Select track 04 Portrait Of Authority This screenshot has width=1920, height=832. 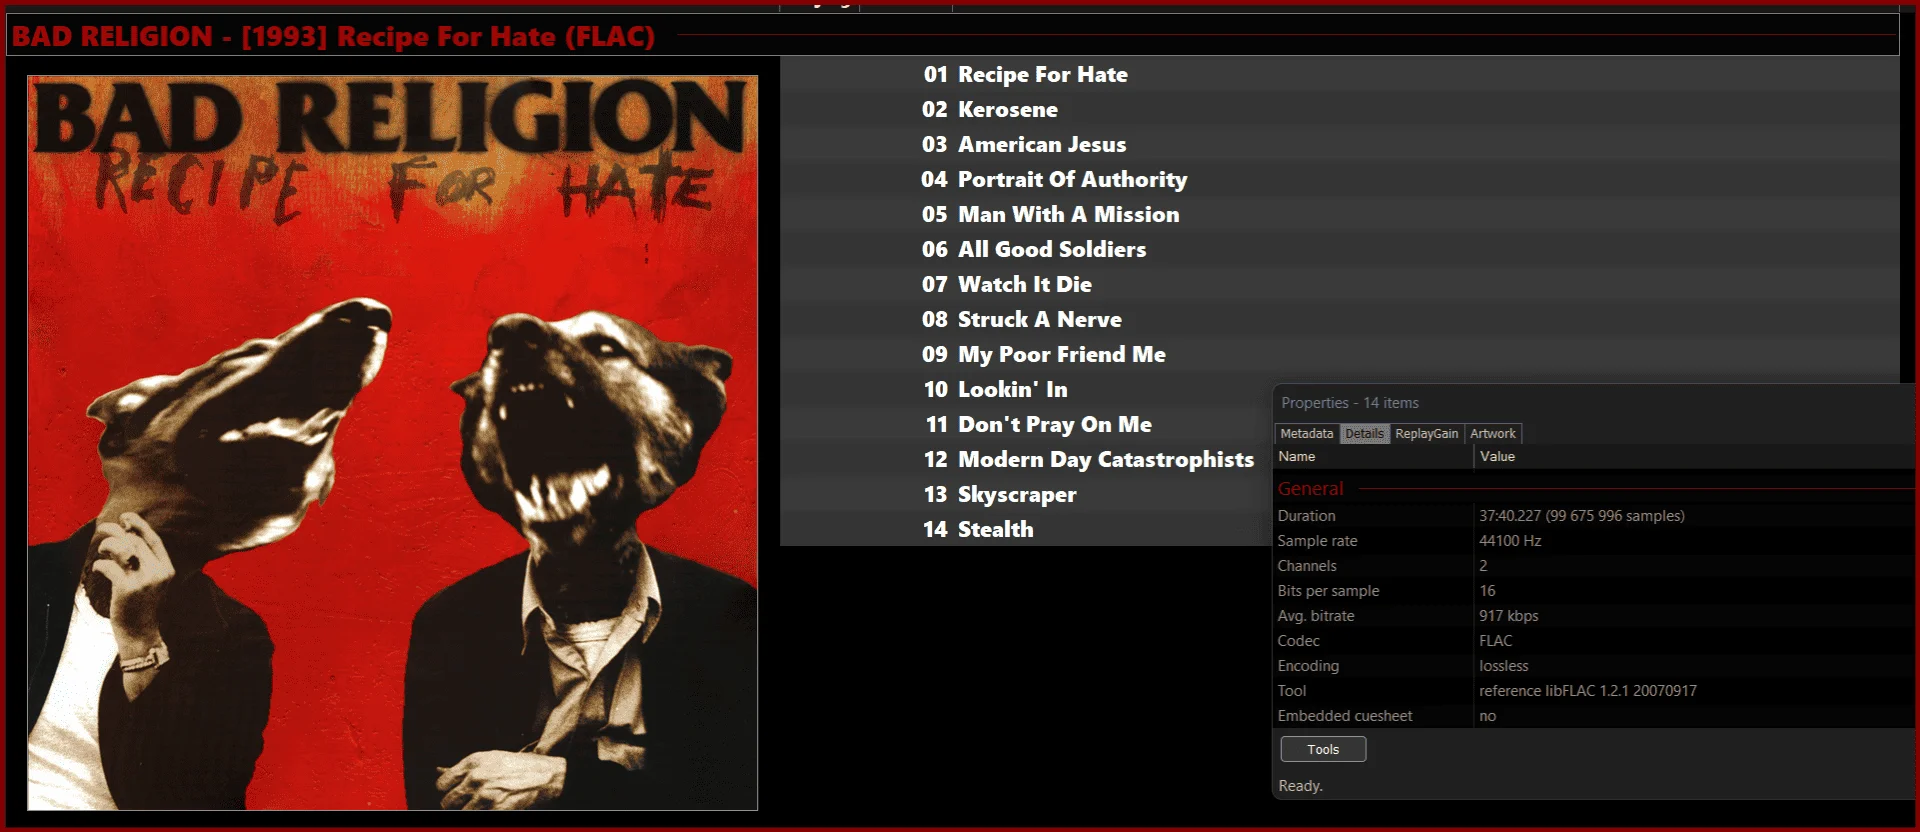(1339, 179)
